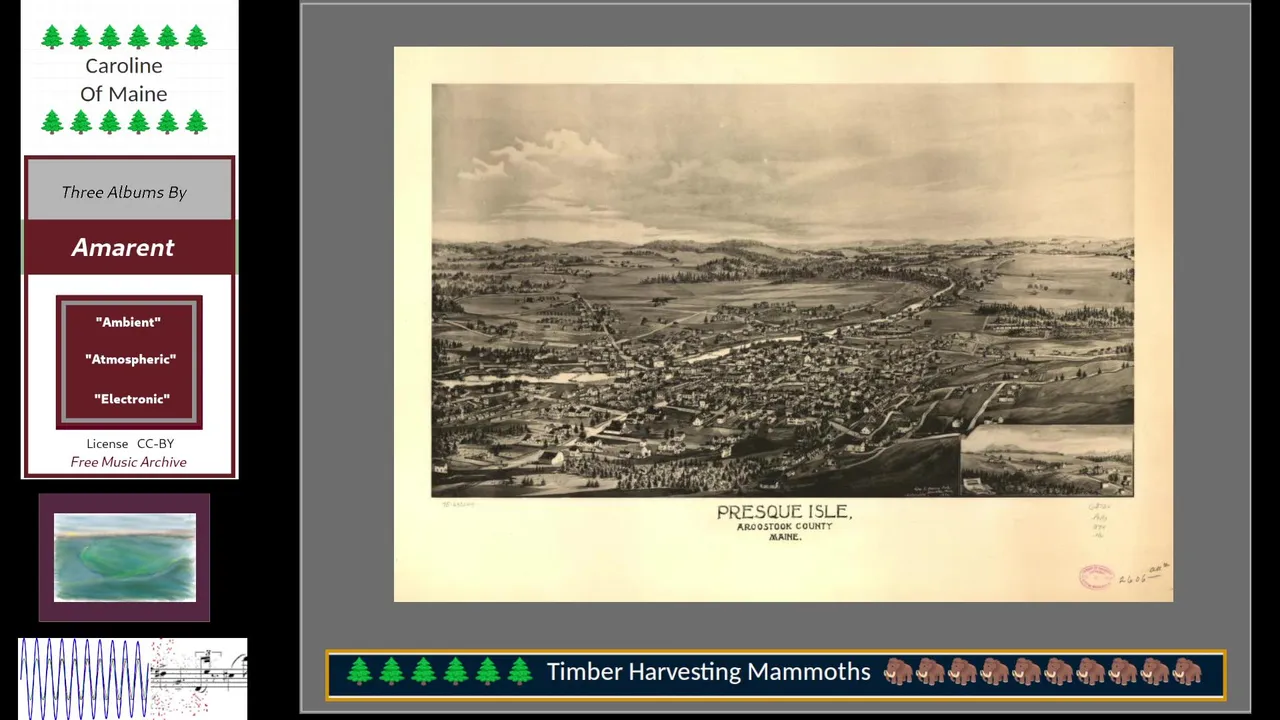The width and height of the screenshot is (1280, 720).
Task: Click the green watercolor album art thumbnail
Action: point(125,557)
